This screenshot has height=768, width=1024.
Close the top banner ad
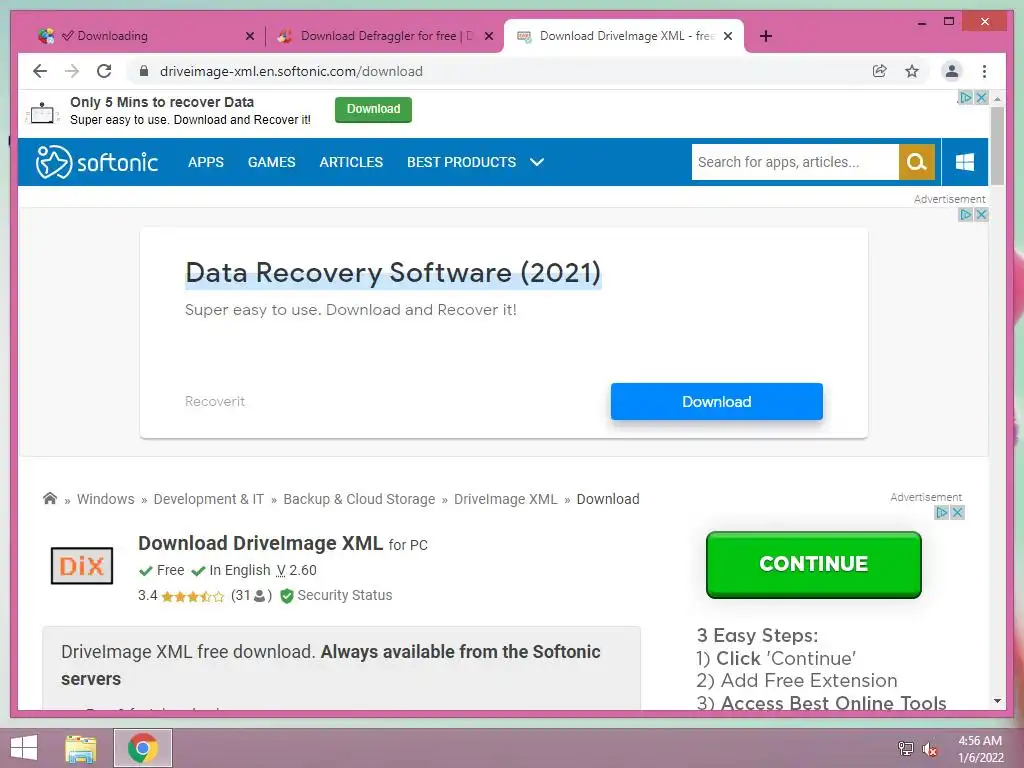click(981, 97)
